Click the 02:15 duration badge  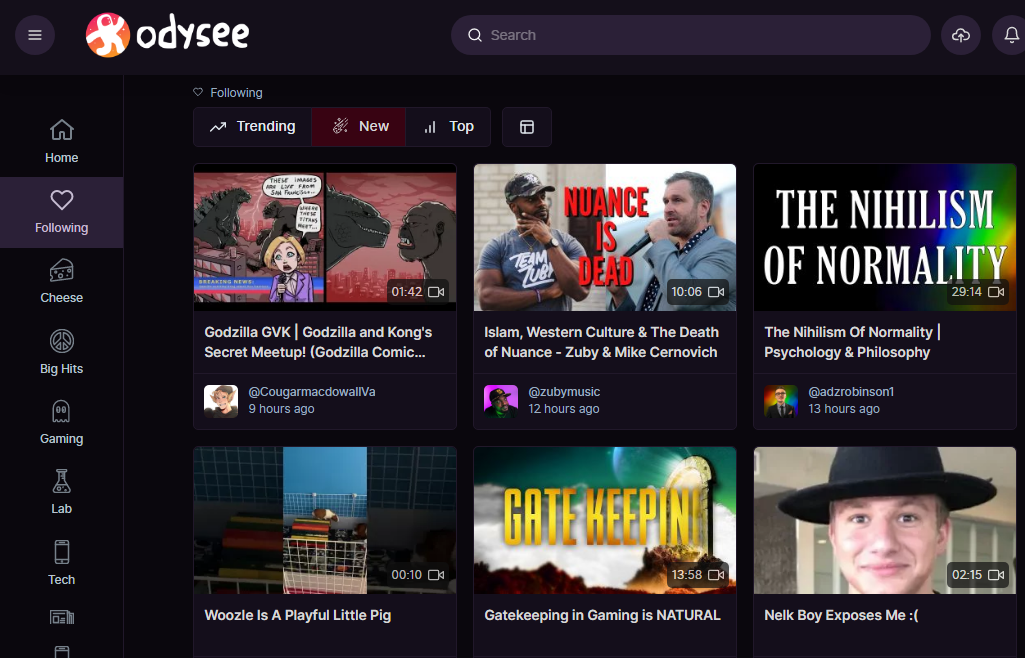click(x=977, y=574)
